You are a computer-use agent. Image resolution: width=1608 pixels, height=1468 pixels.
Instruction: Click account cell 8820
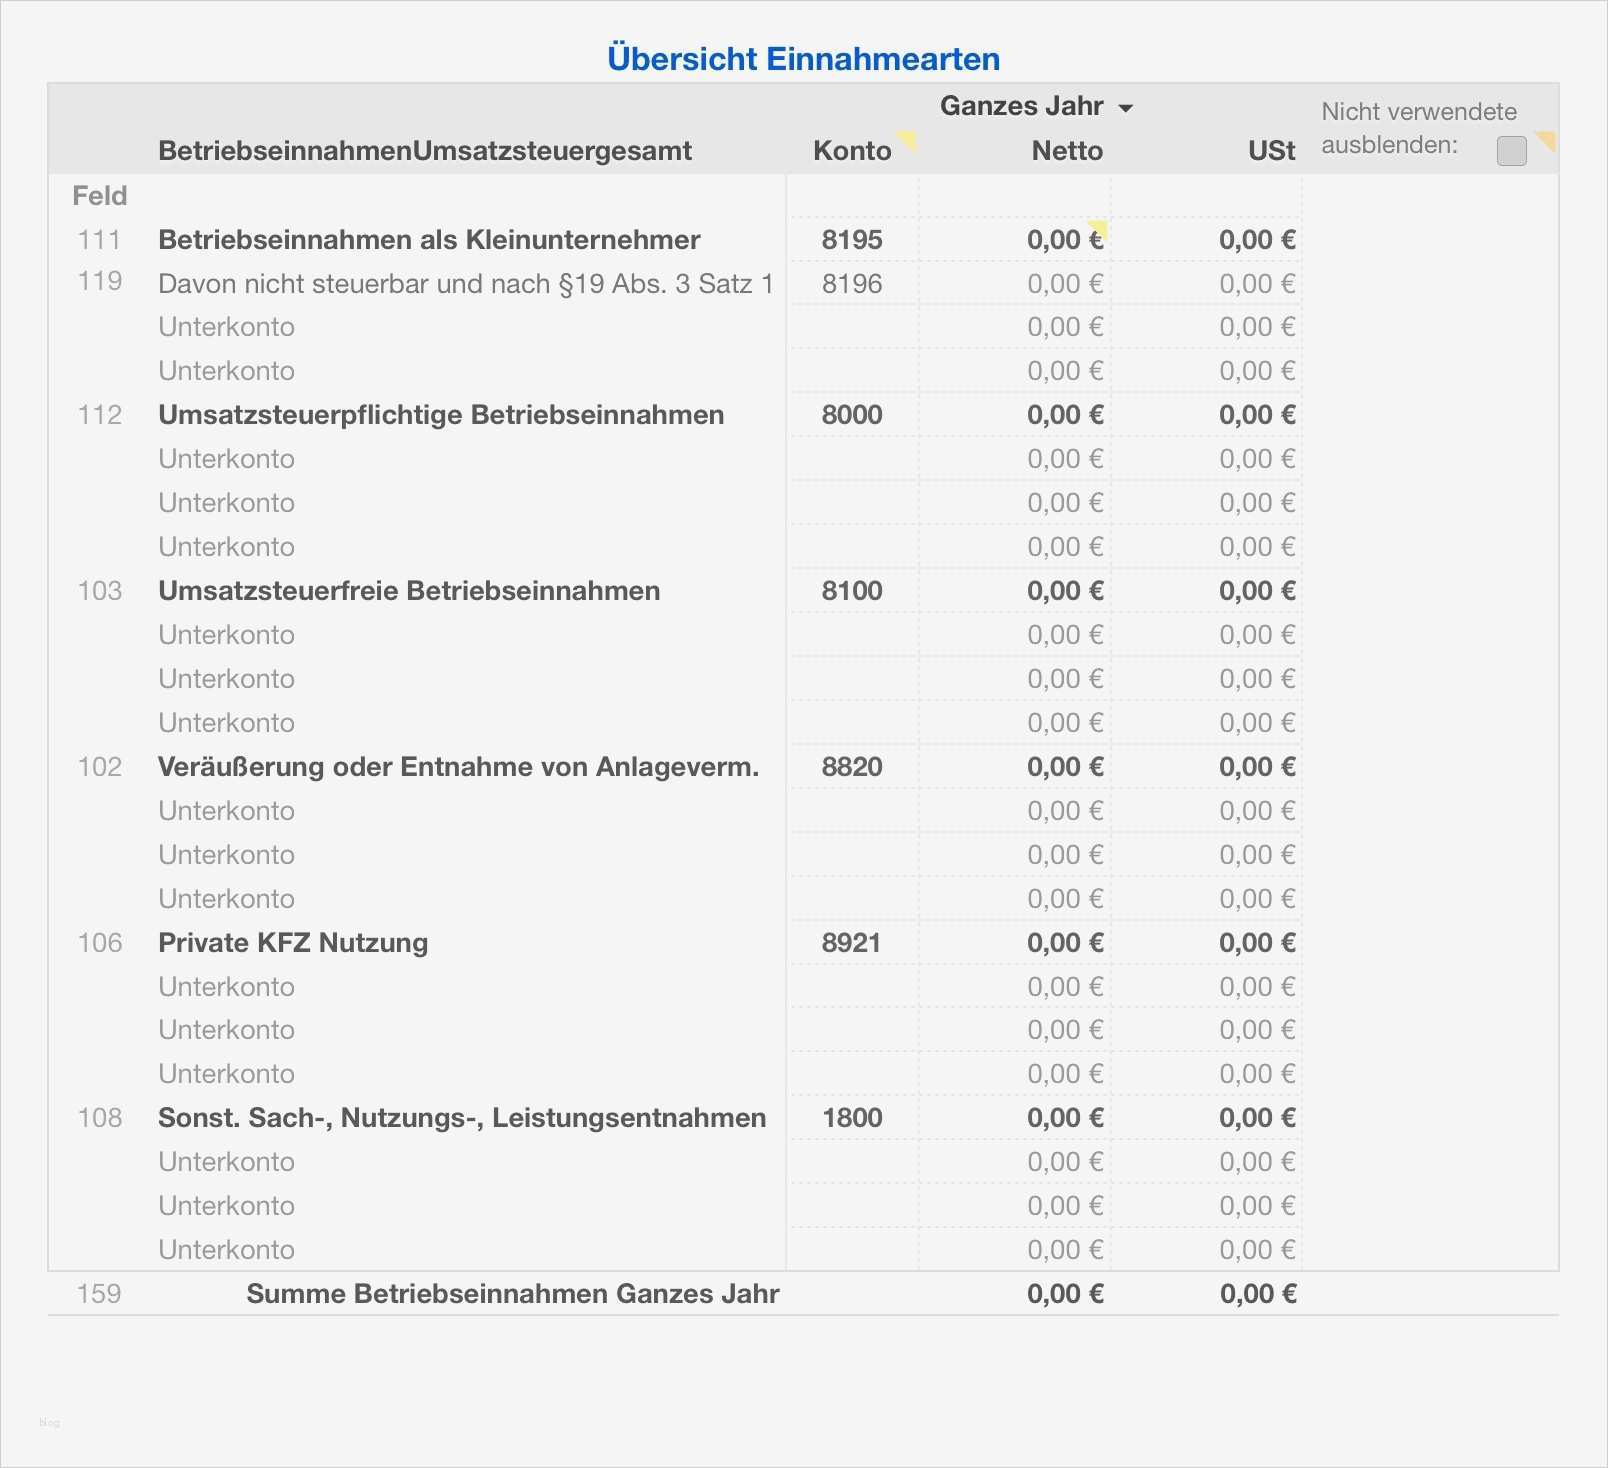tap(854, 767)
